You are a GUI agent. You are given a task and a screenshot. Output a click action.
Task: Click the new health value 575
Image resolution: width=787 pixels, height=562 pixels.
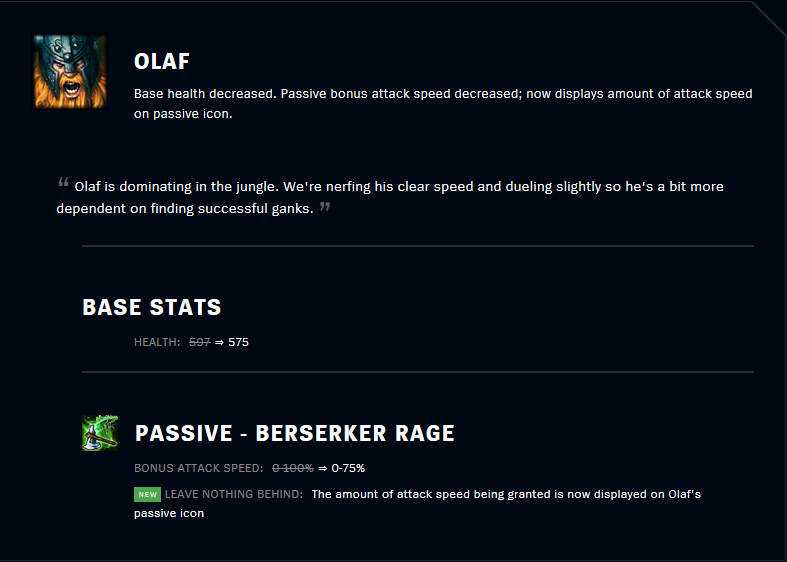coord(238,342)
